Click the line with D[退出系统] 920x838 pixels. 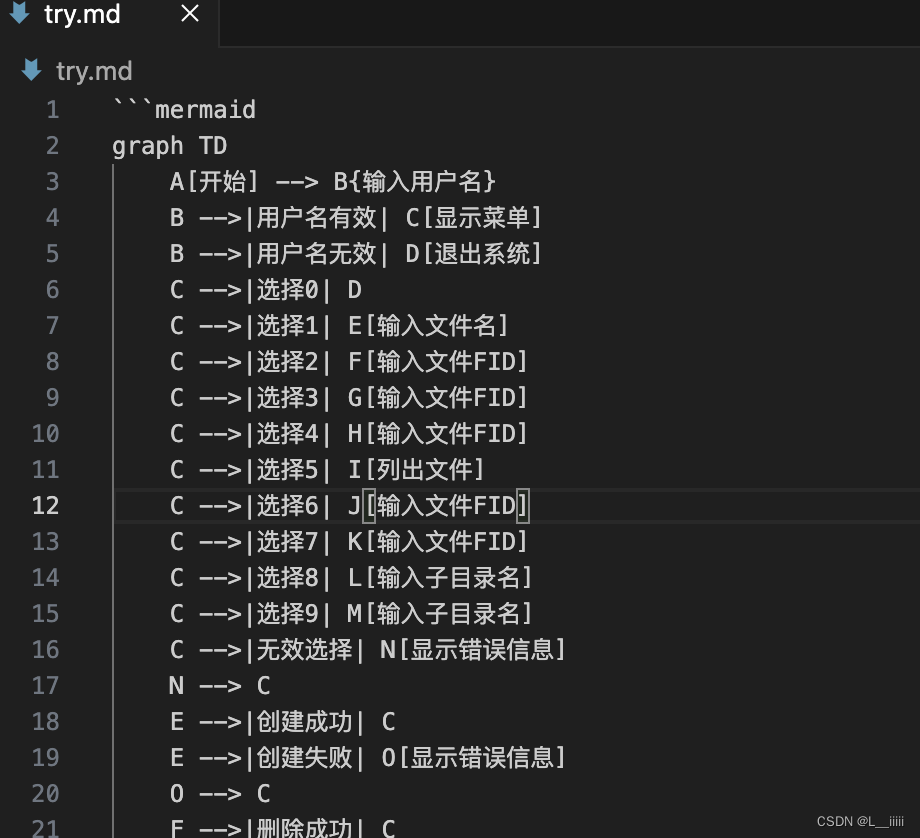tap(356, 254)
